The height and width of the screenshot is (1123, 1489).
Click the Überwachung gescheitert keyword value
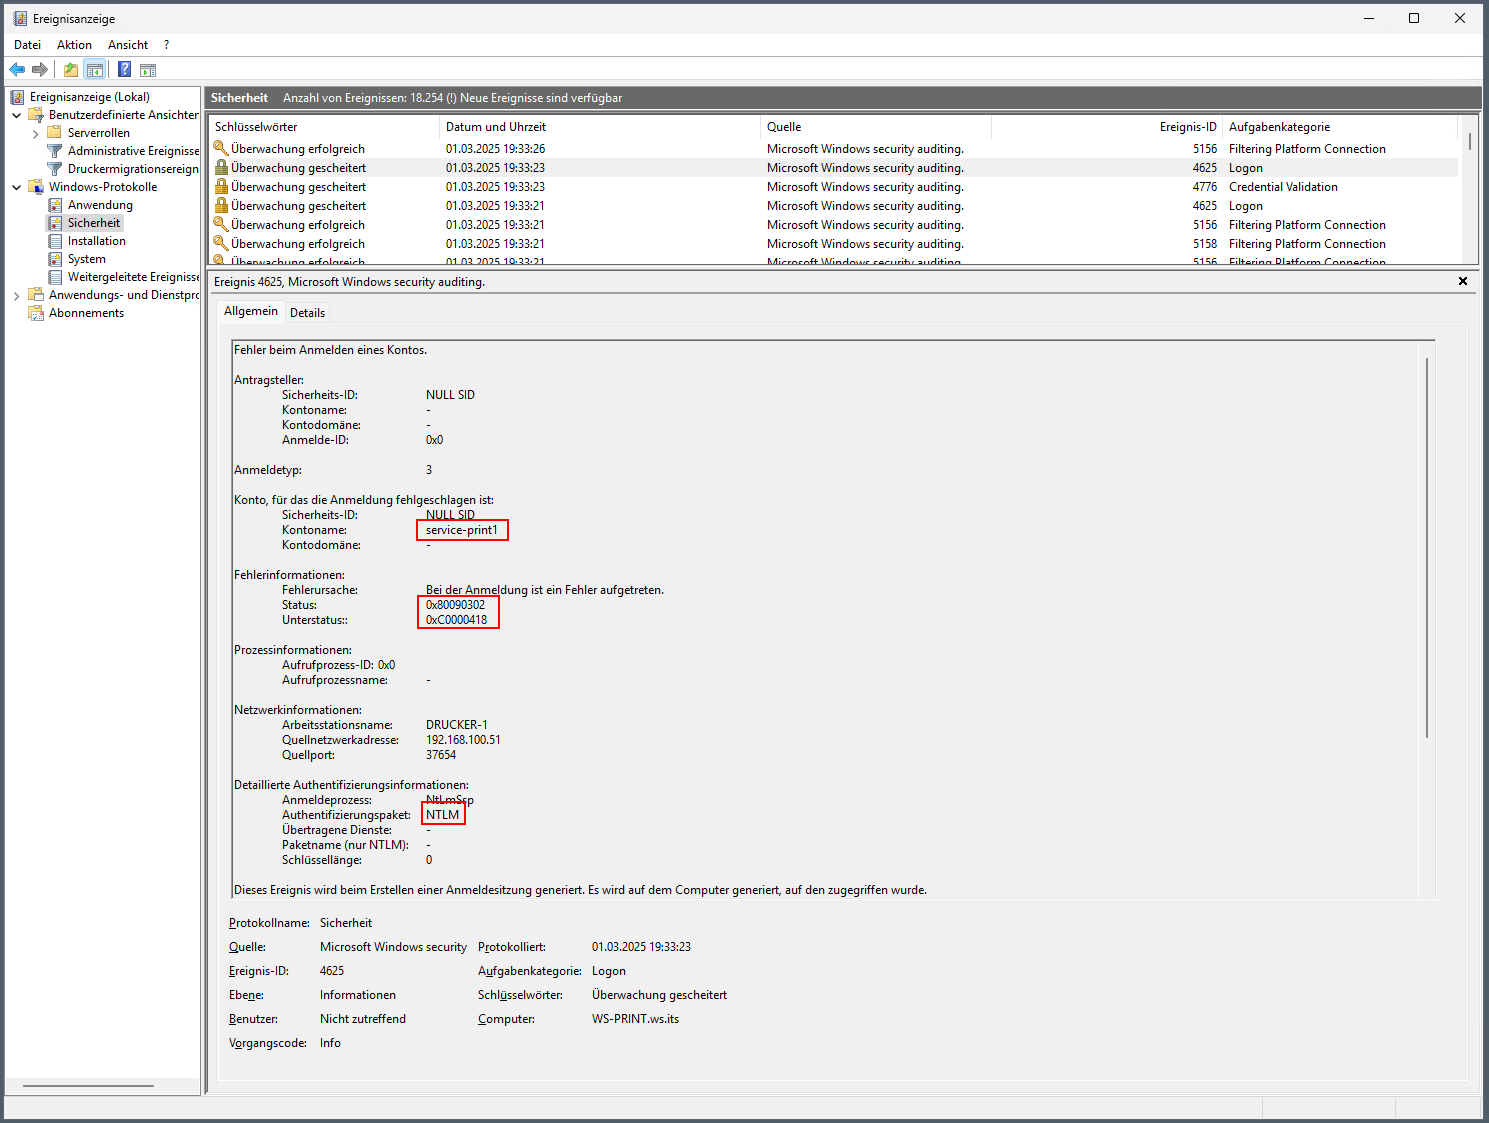659,995
